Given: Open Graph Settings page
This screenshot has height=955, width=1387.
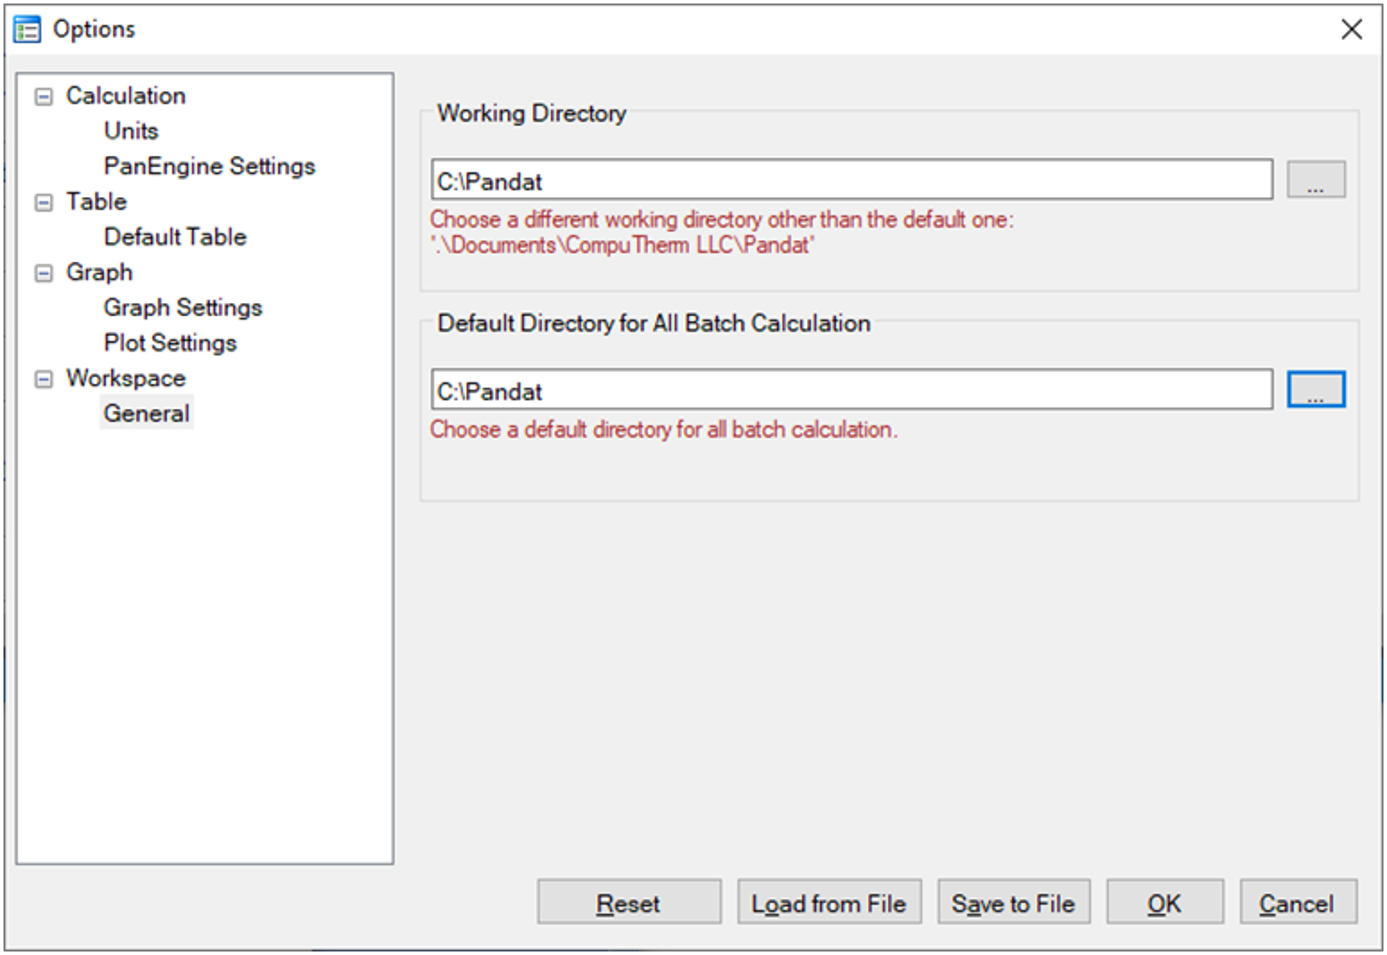Looking at the screenshot, I should click(x=183, y=308).
